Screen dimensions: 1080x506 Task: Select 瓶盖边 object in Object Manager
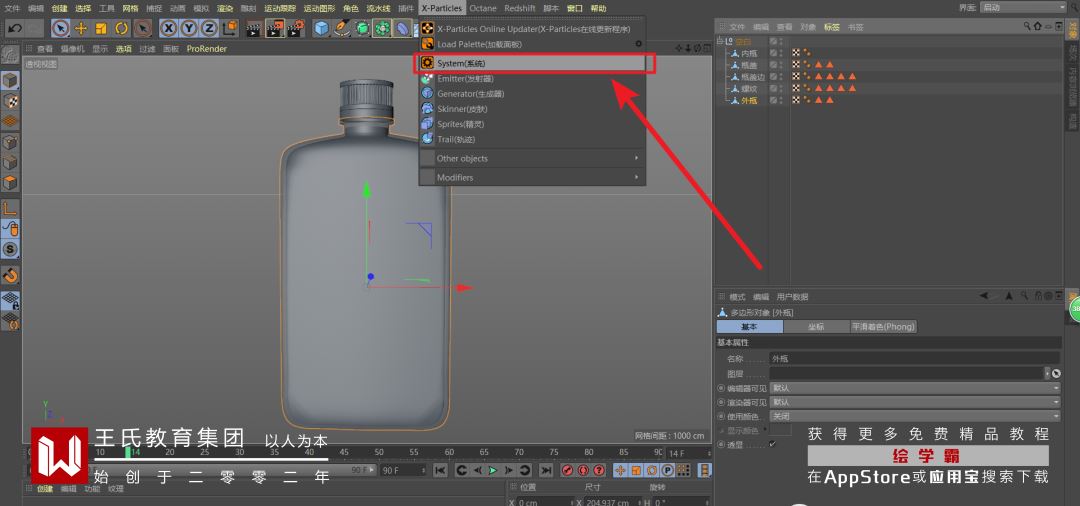click(x=753, y=76)
